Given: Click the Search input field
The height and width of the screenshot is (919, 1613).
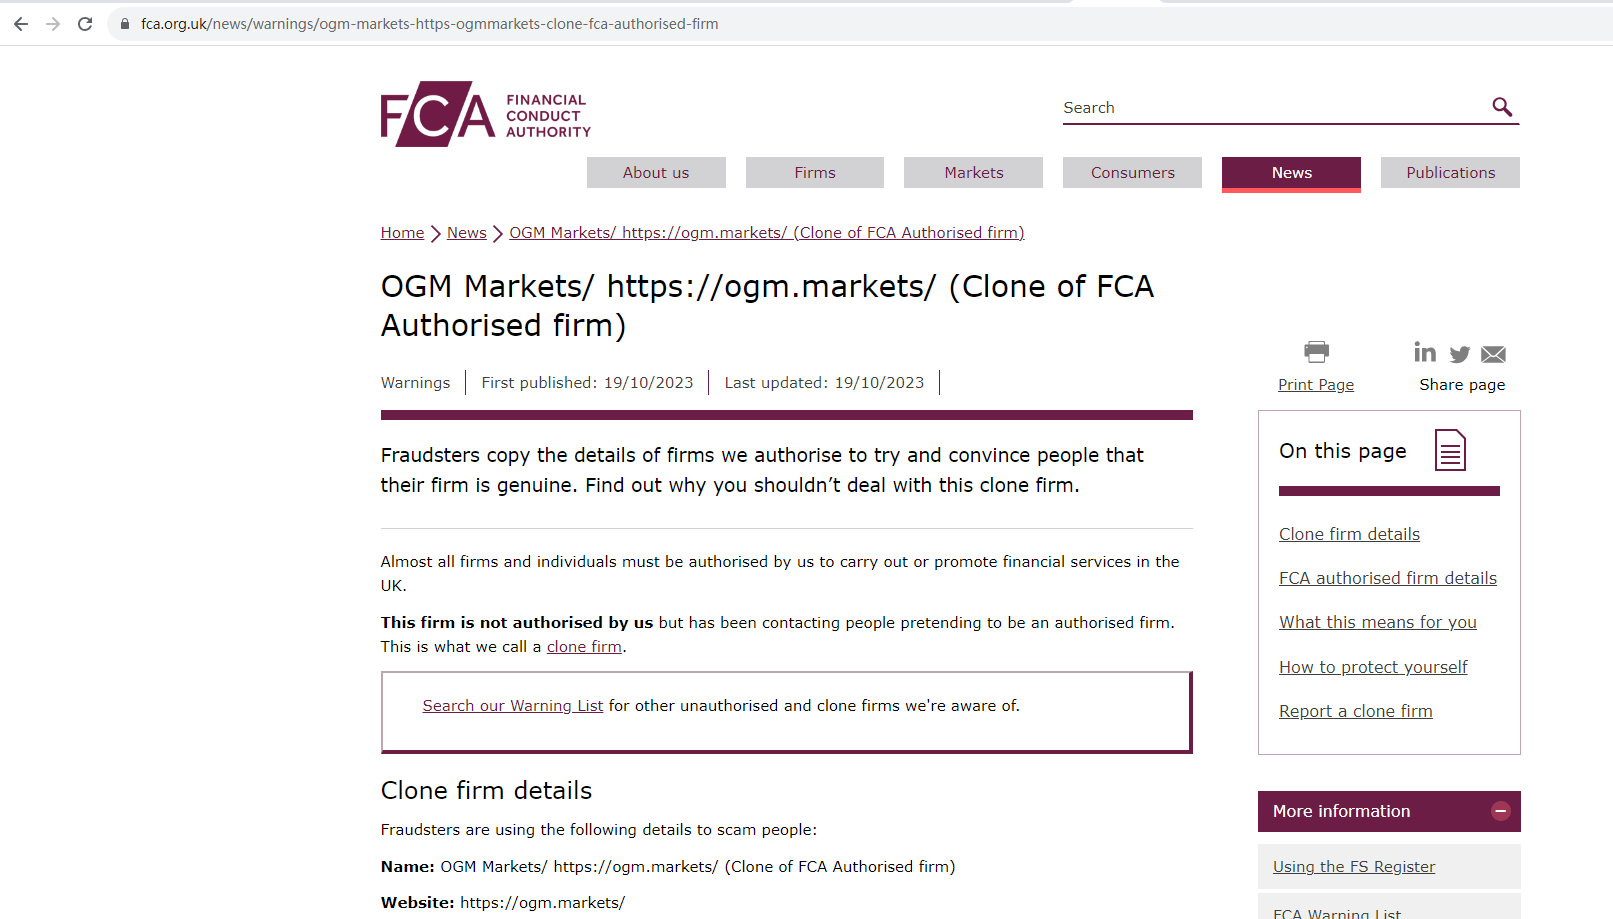Looking at the screenshot, I should 1270,108.
